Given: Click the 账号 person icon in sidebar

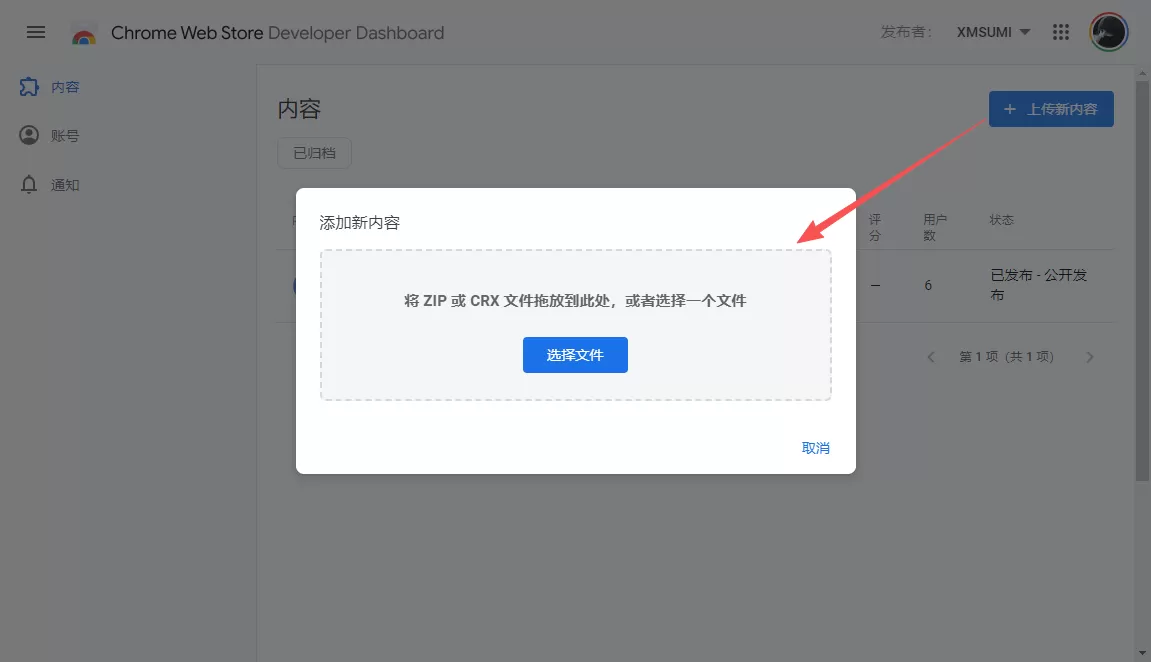Looking at the screenshot, I should tap(29, 136).
